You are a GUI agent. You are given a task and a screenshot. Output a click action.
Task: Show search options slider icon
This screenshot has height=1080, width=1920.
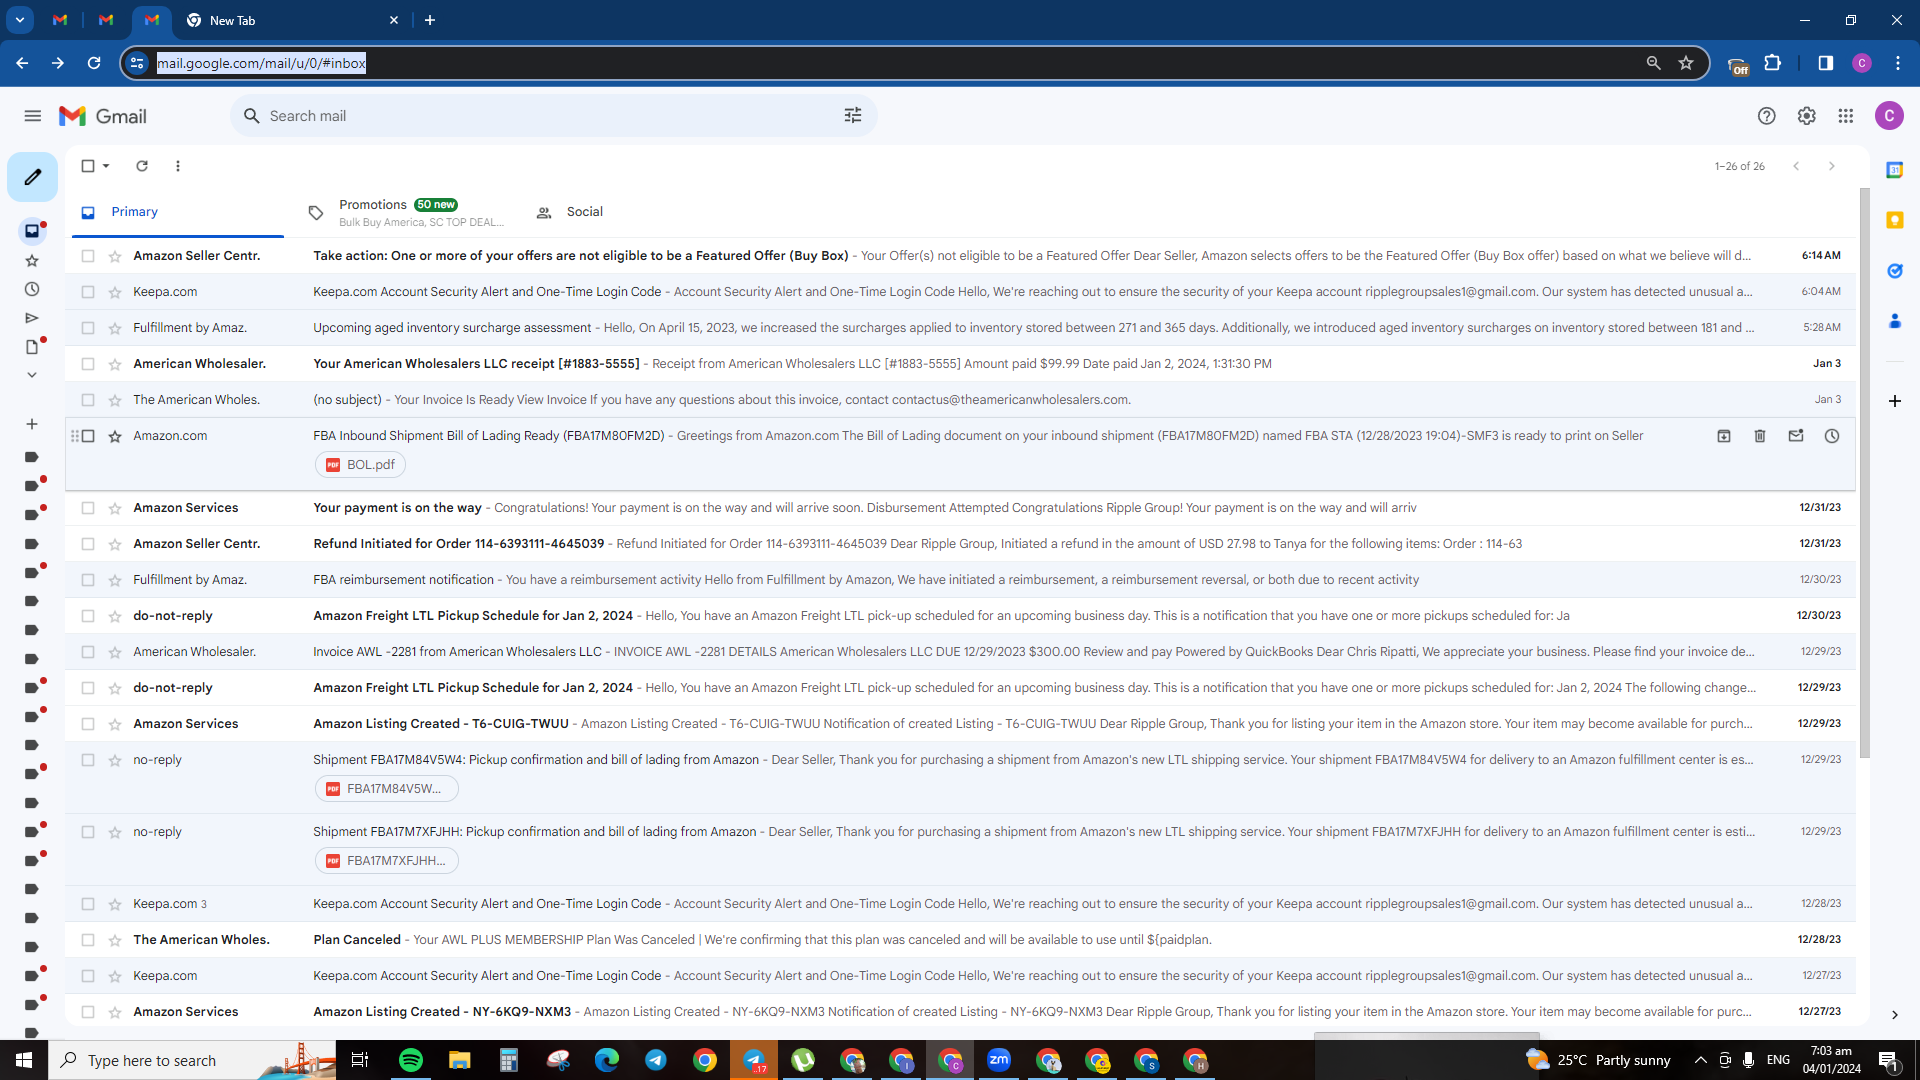(x=853, y=116)
